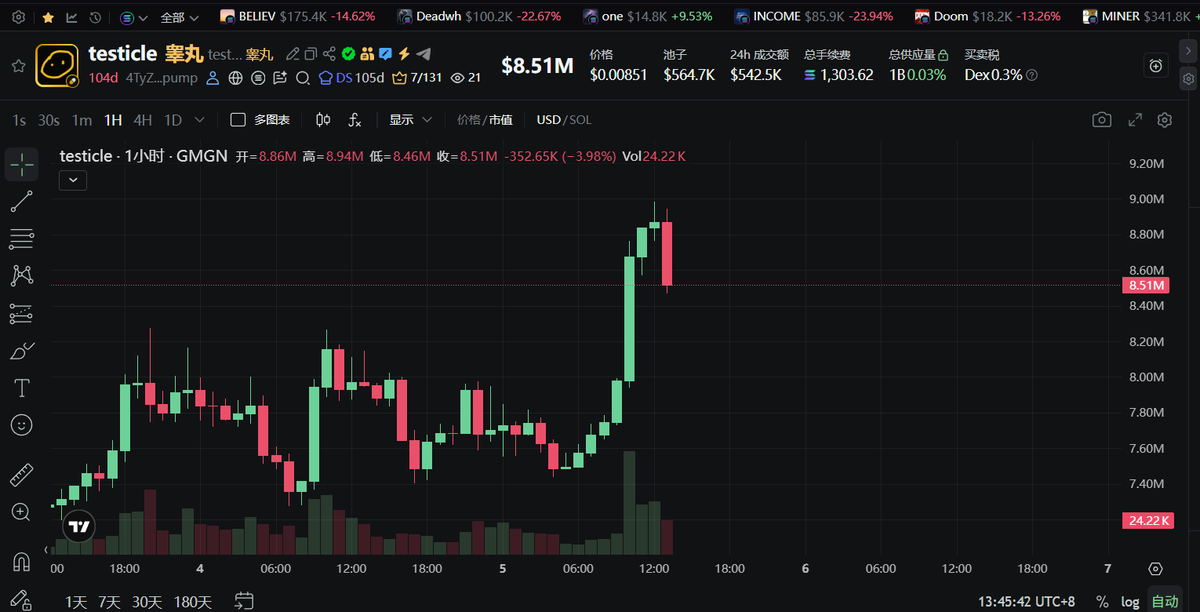Select the text annotation tool
The image size is (1200, 612).
point(21,388)
